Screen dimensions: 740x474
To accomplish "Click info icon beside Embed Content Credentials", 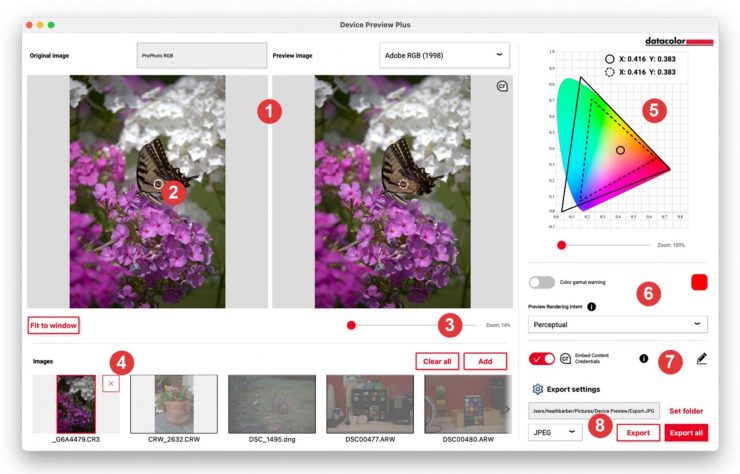I will click(x=643, y=358).
